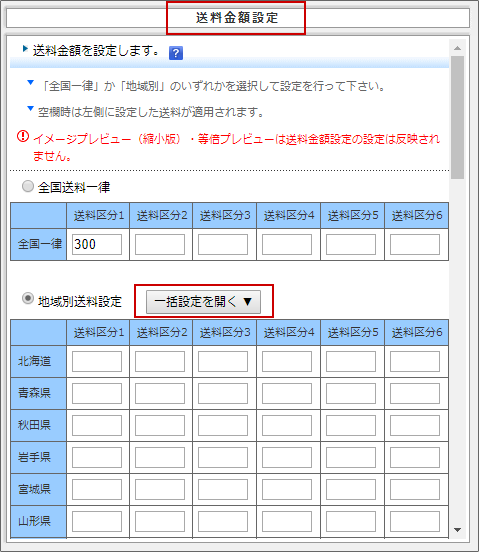Click the vertical scrollbar thumb
The height and width of the screenshot is (552, 479).
point(458,117)
